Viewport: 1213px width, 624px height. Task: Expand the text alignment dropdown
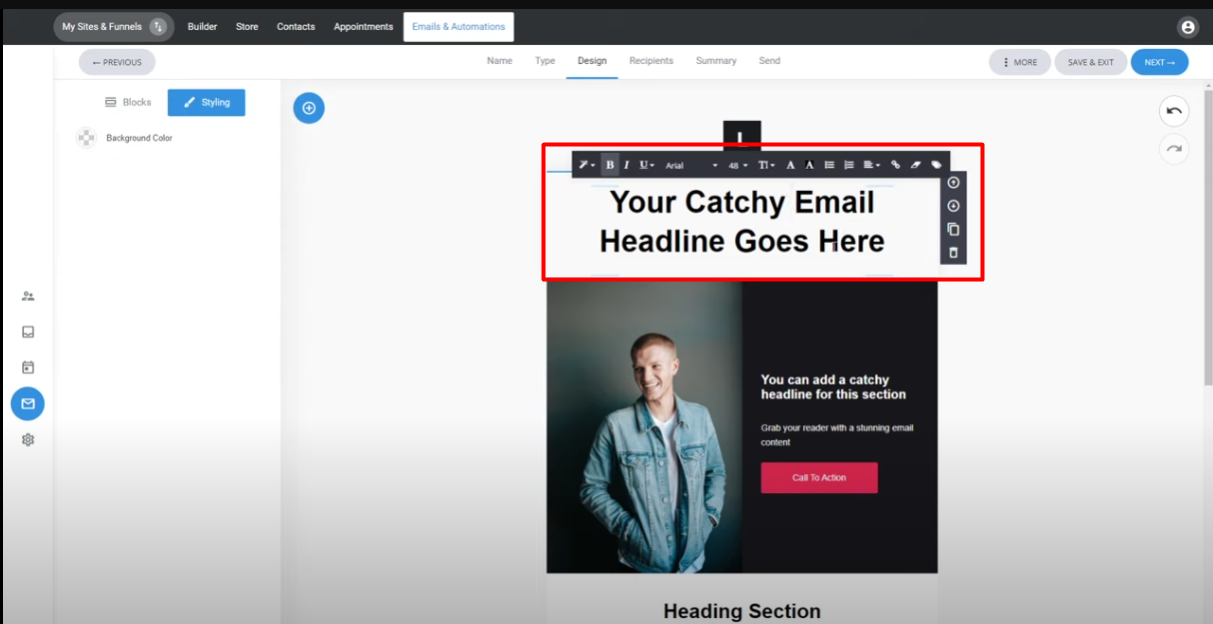[871, 165]
